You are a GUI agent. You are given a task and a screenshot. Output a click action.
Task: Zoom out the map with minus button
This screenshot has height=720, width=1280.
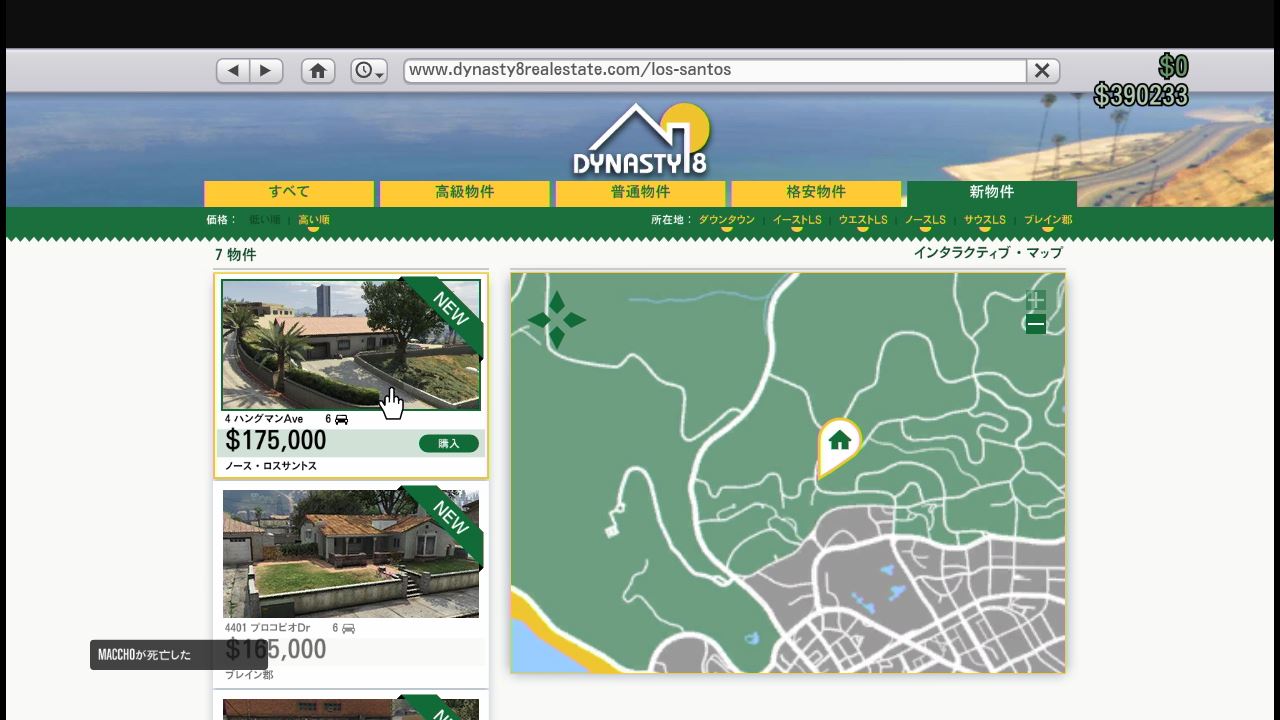1036,324
